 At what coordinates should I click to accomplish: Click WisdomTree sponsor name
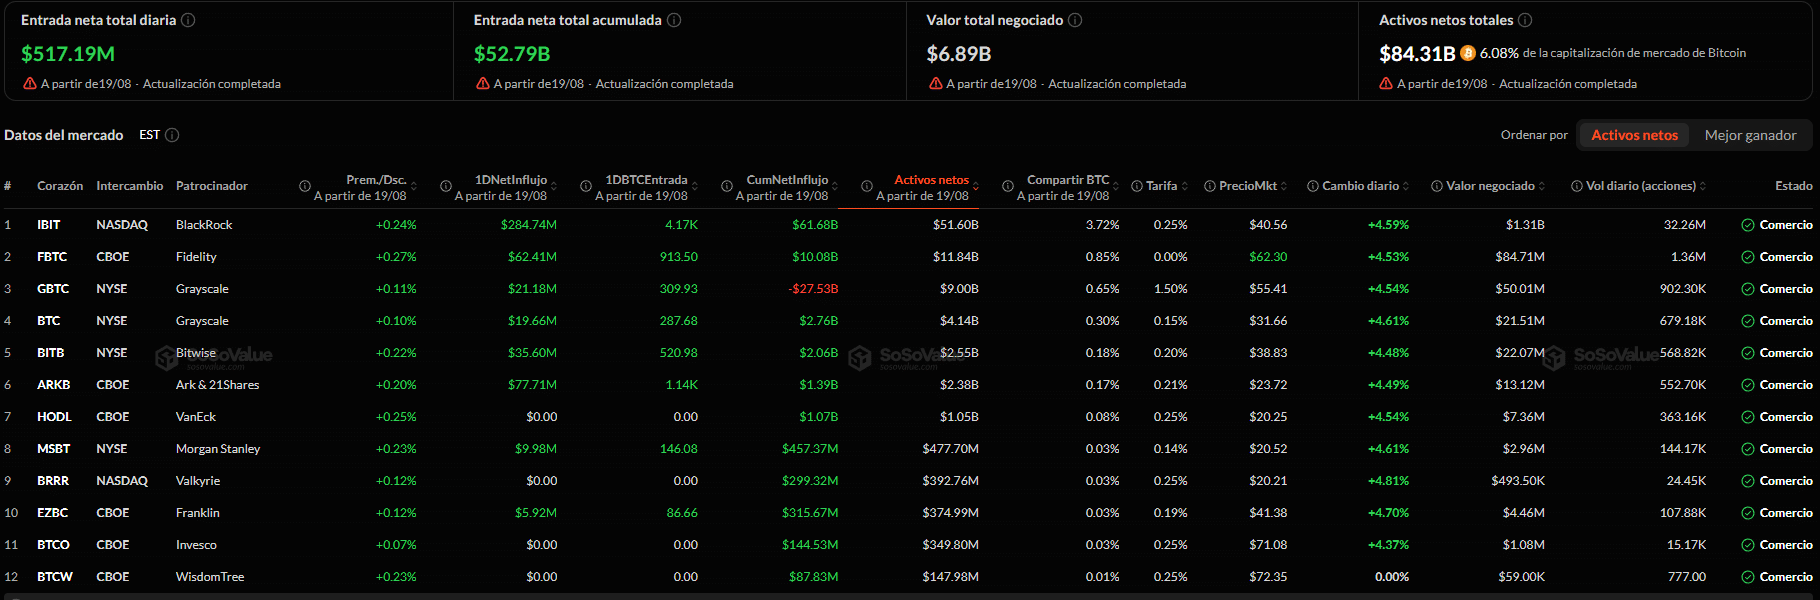(210, 577)
